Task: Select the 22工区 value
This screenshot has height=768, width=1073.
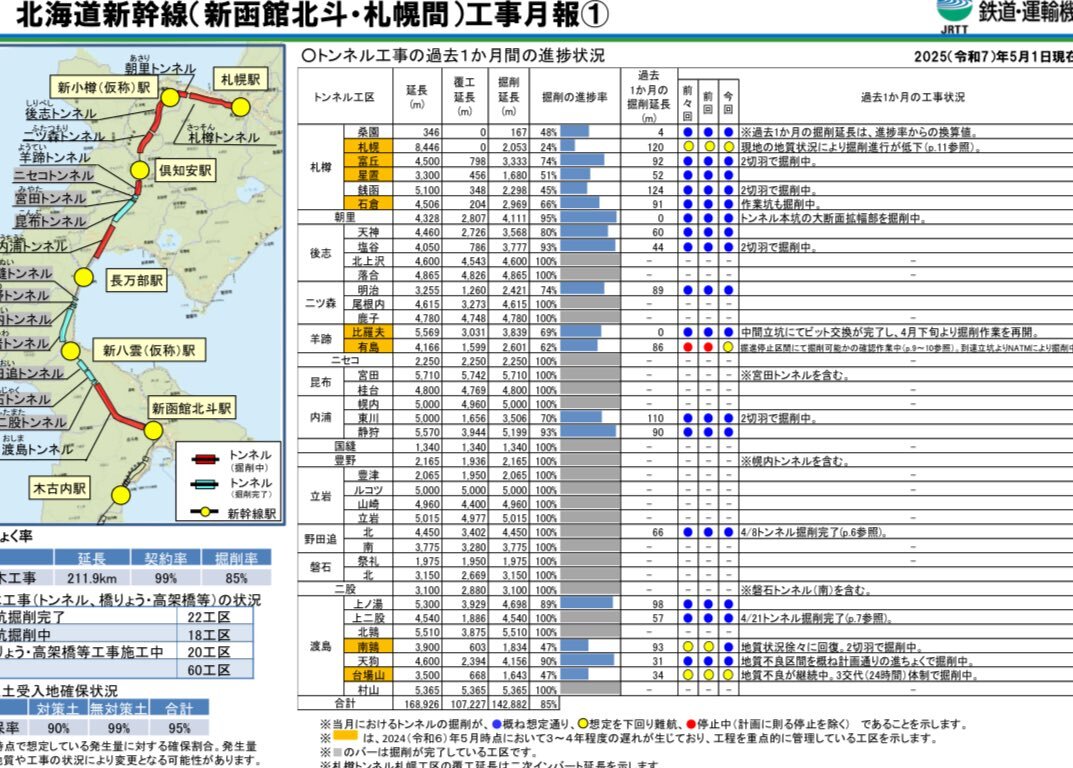Action: click(x=209, y=617)
